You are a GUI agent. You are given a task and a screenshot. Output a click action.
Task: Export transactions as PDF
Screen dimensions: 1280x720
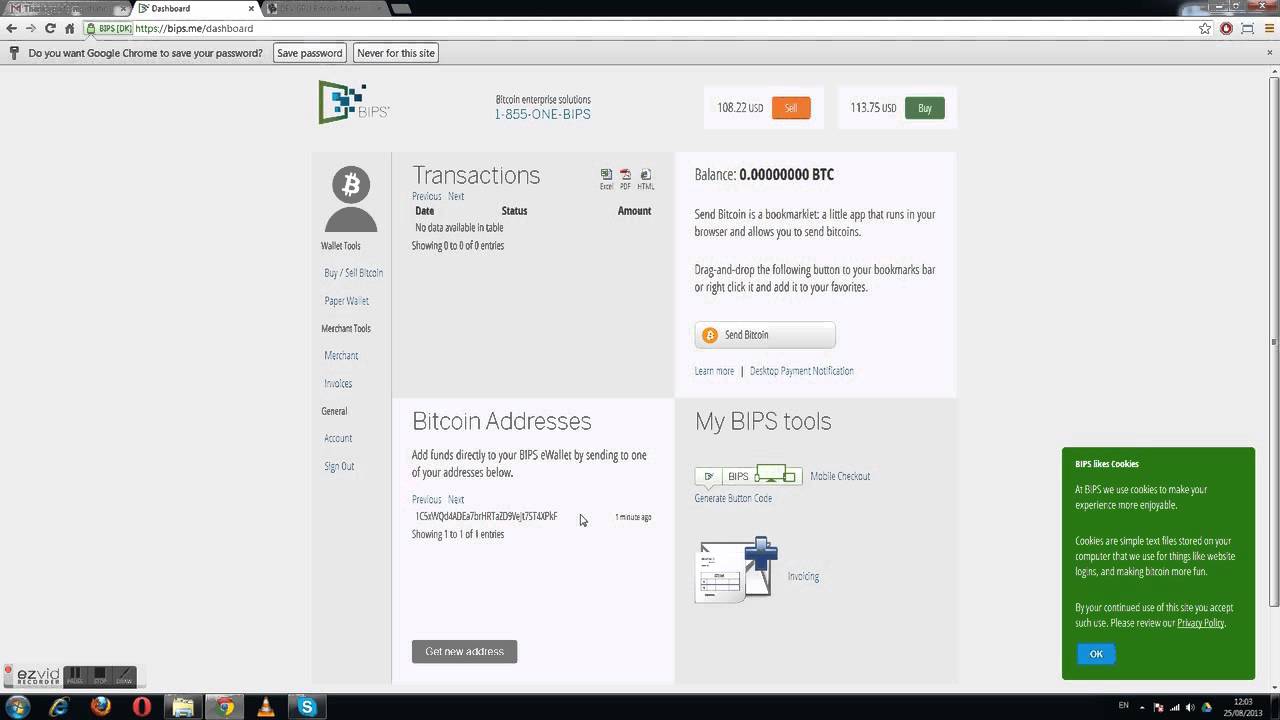pos(625,179)
